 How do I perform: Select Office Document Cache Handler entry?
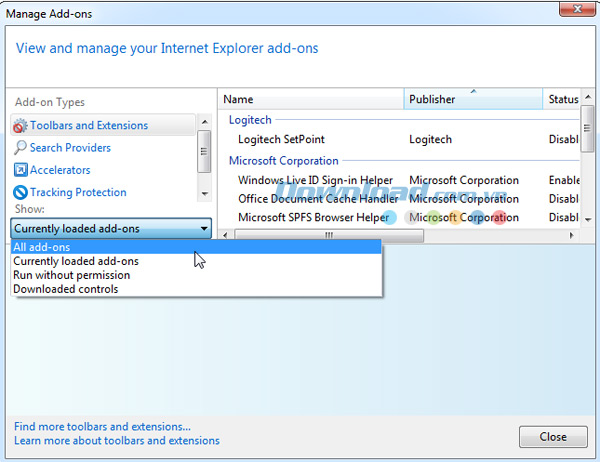click(x=315, y=199)
